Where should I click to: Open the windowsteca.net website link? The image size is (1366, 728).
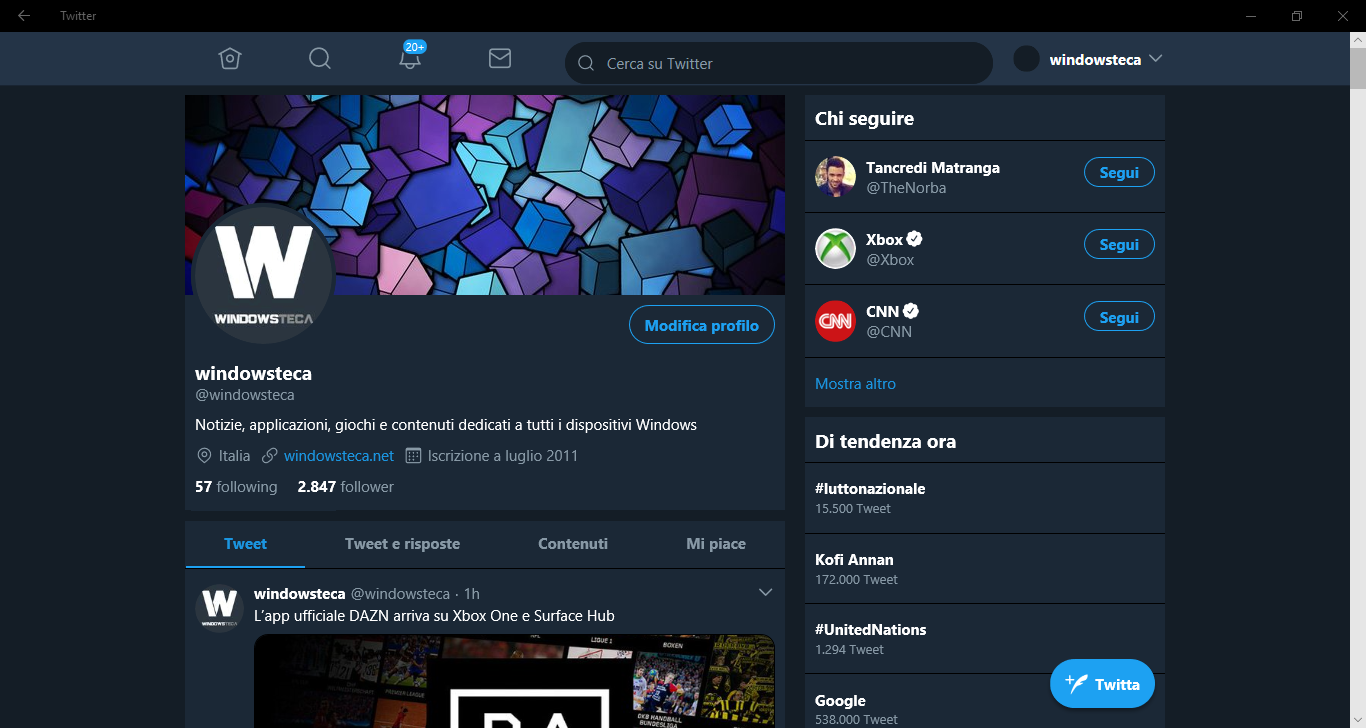point(339,456)
